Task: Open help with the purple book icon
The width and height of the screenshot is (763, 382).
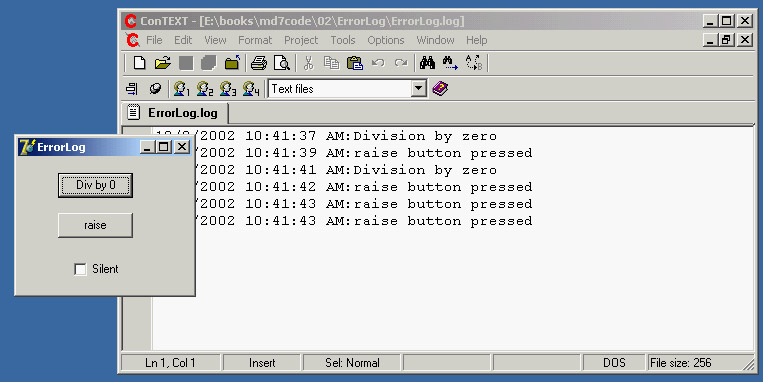Action: click(440, 89)
